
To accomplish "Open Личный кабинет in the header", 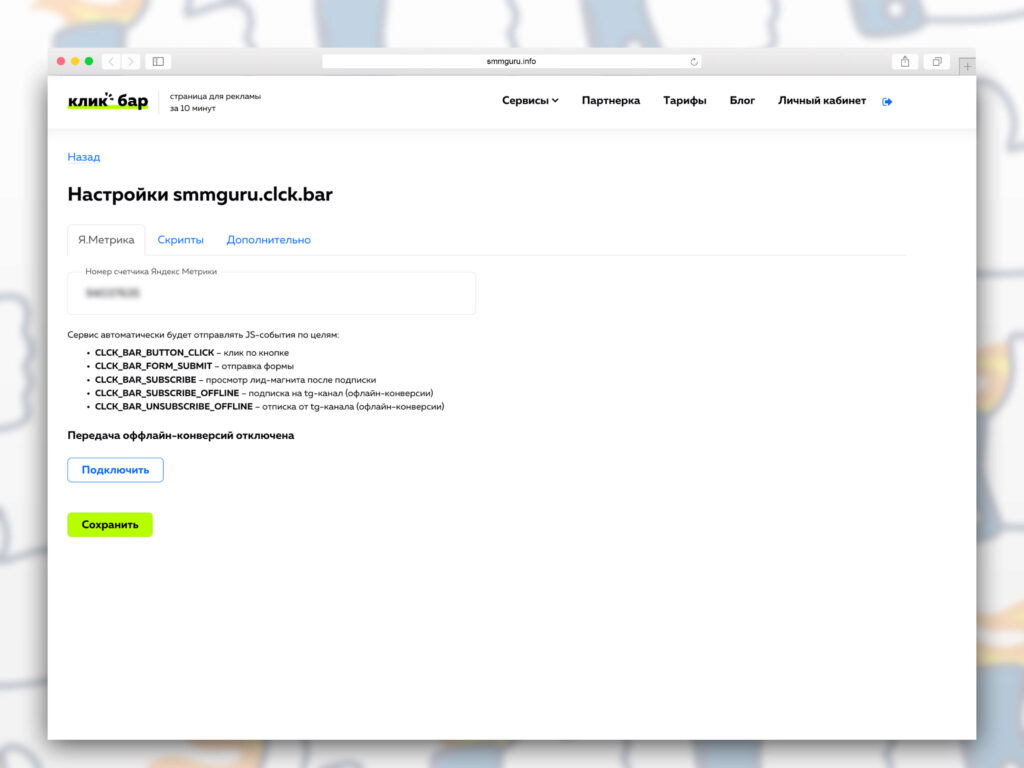I will [822, 101].
